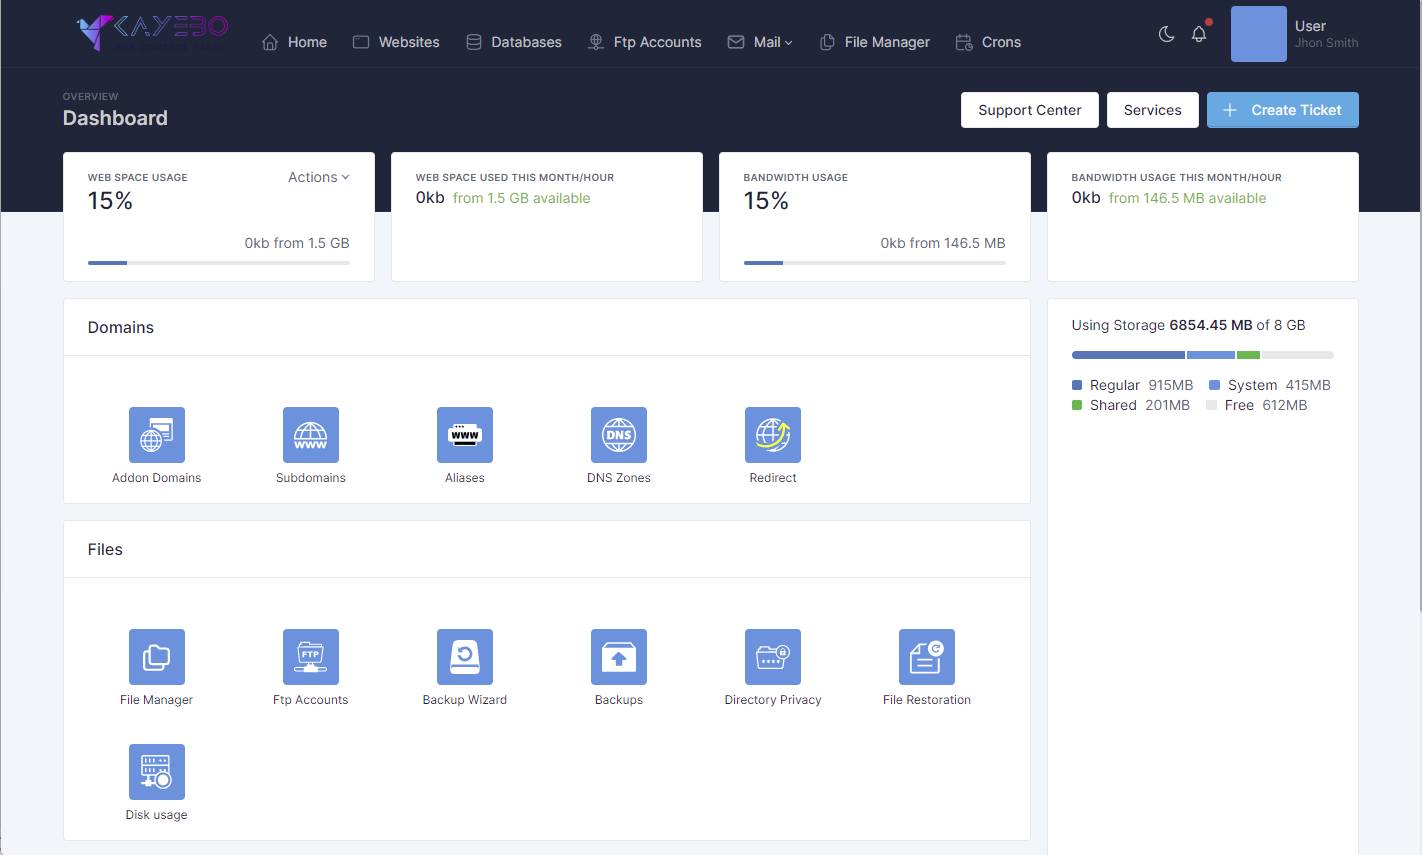Open the File Manager icon in Files
The width and height of the screenshot is (1422, 855).
tap(157, 657)
